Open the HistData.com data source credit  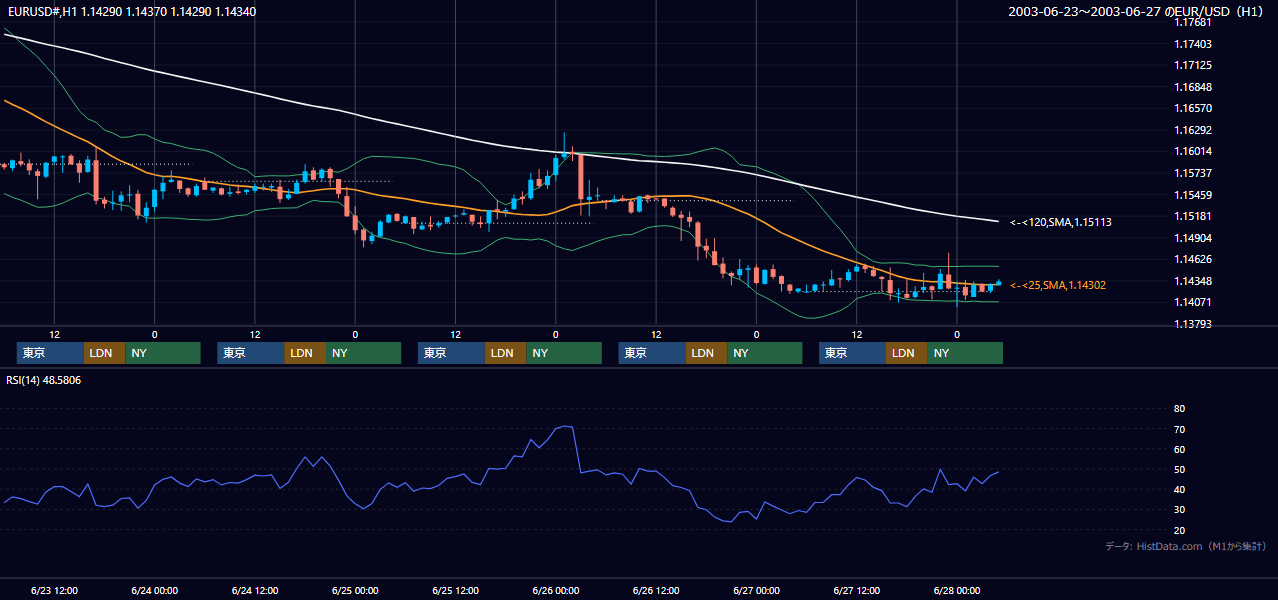1186,546
